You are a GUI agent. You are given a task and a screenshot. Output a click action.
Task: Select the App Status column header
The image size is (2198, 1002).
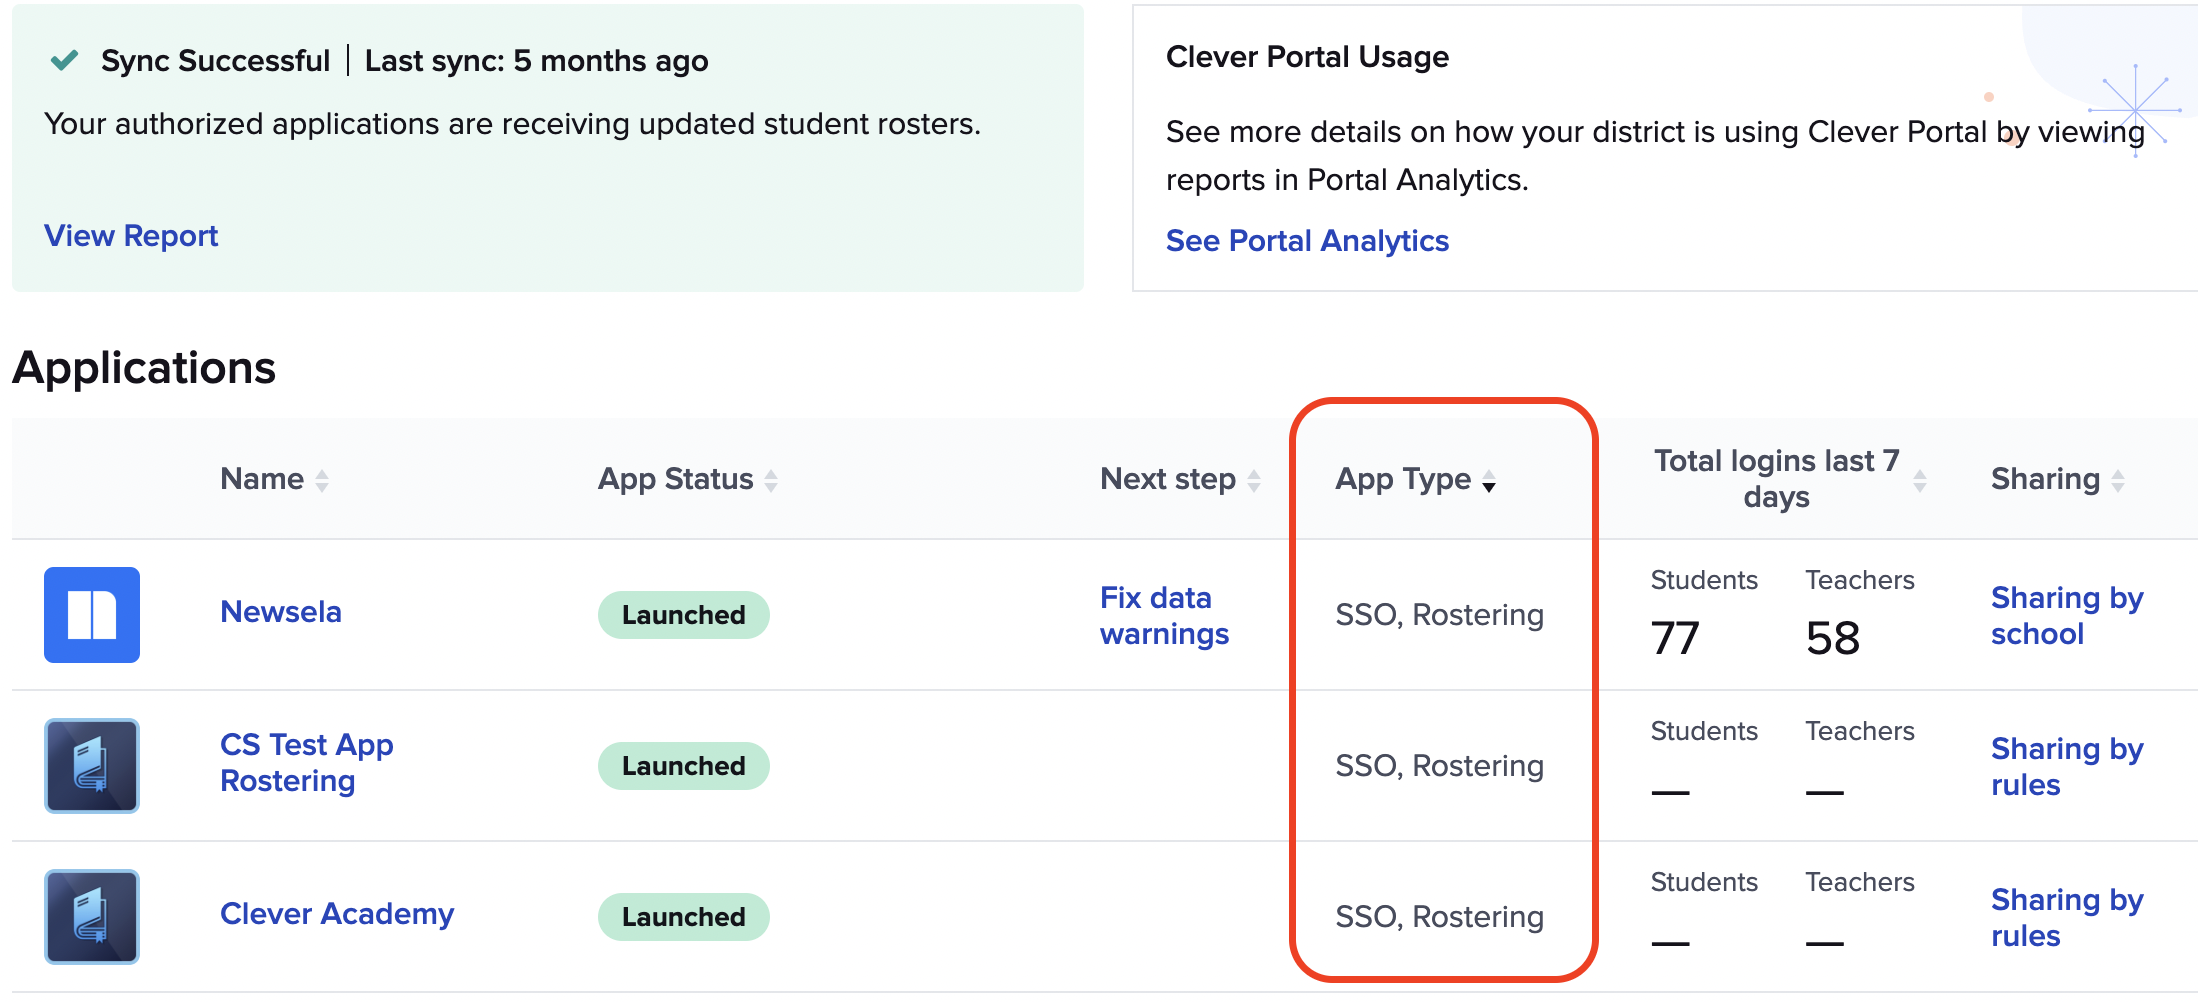pos(674,479)
